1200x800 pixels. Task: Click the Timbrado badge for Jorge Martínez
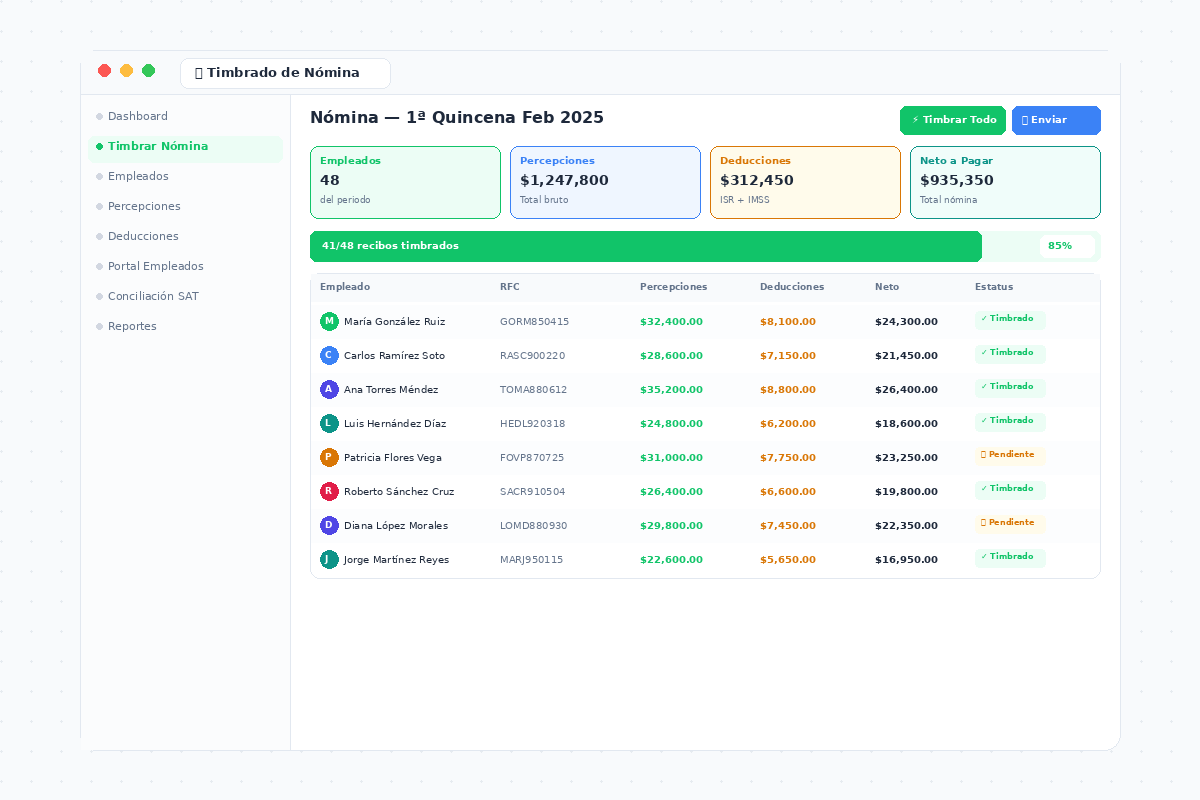(x=1010, y=557)
